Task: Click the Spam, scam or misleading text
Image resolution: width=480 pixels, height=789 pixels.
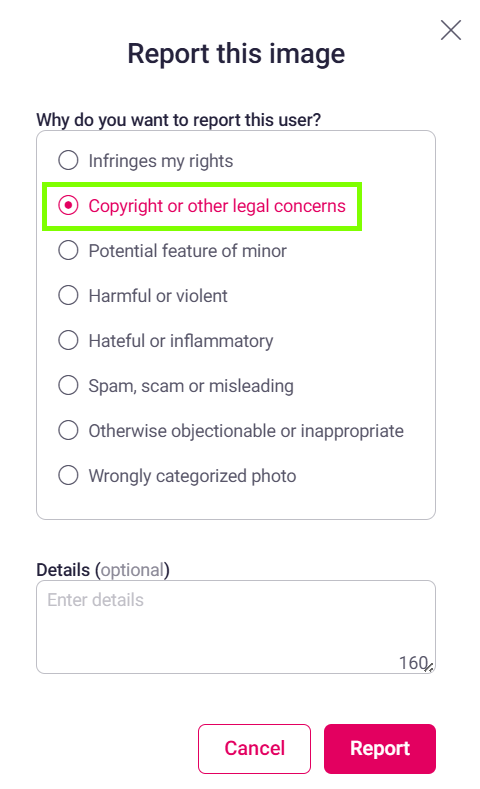Action: pos(191,386)
